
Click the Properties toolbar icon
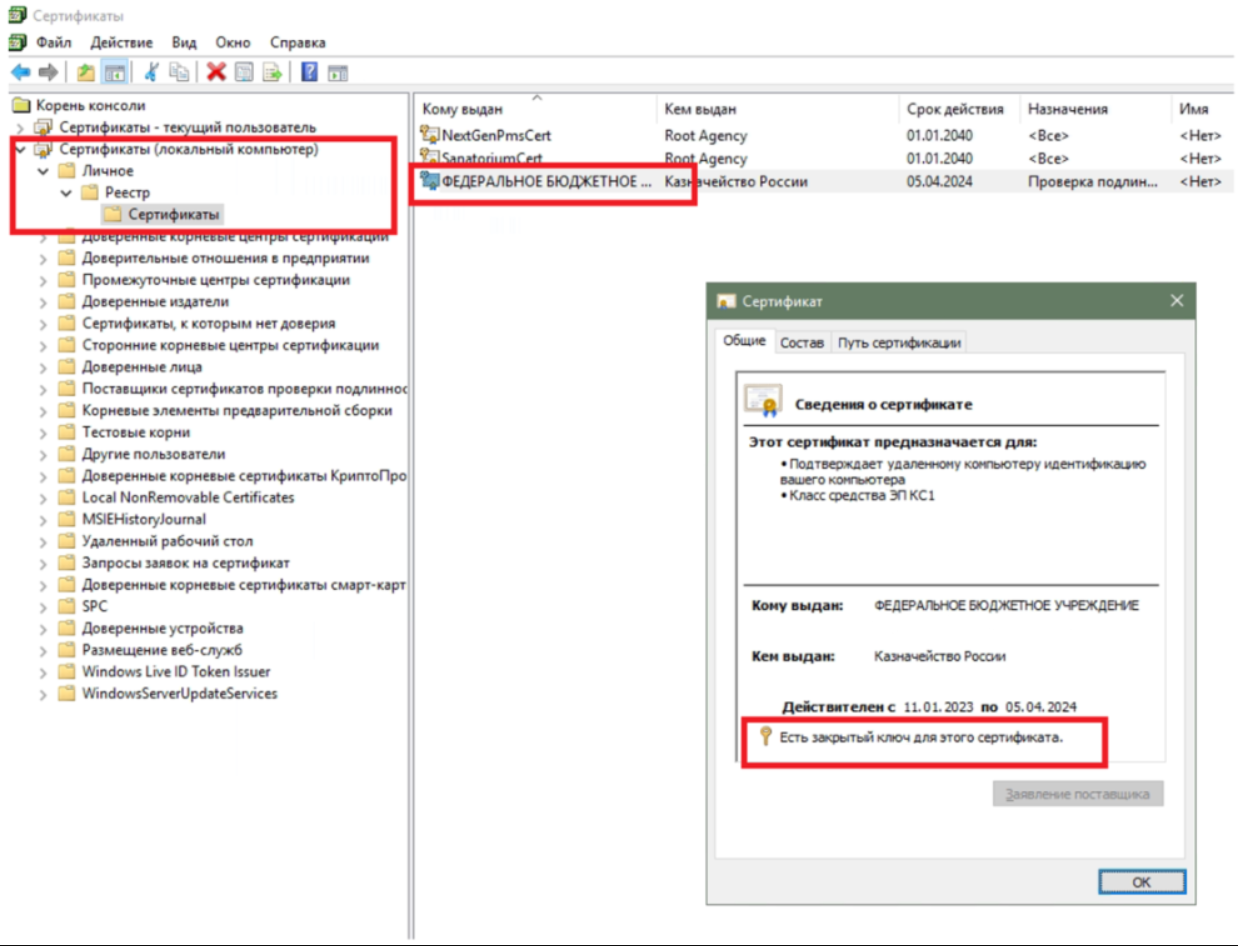[x=243, y=72]
